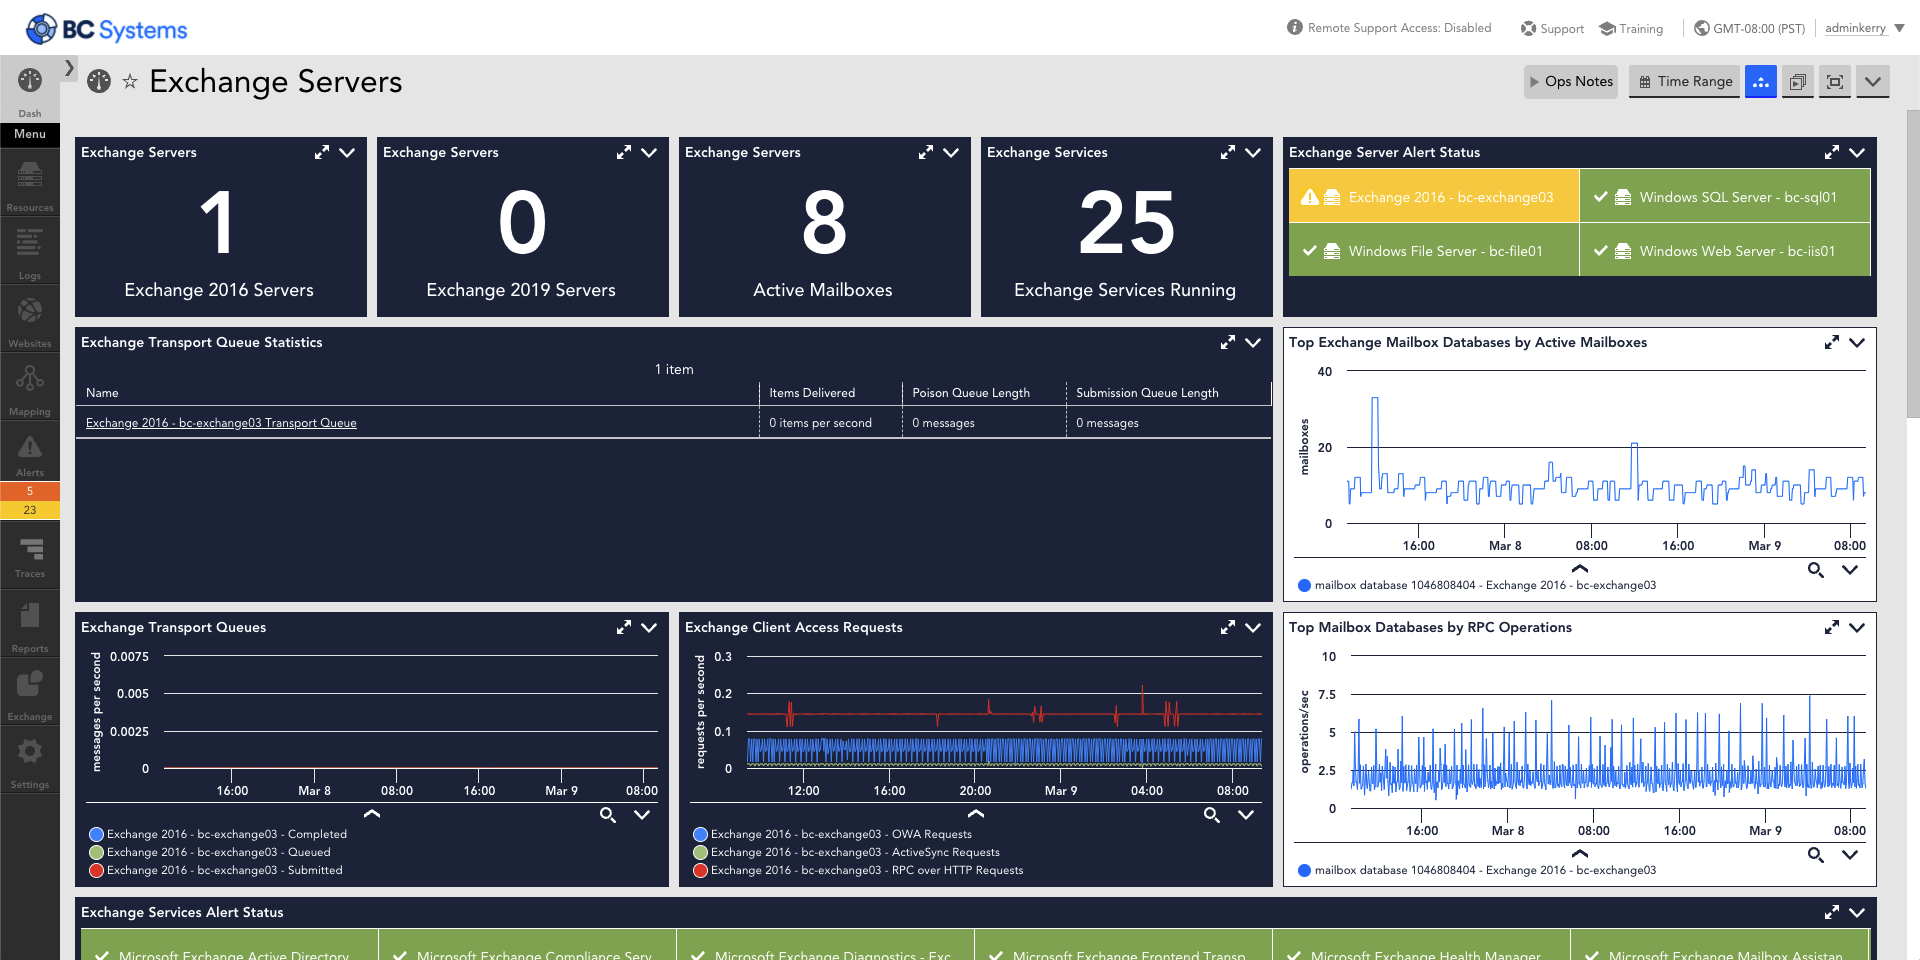Image resolution: width=1920 pixels, height=960 pixels.
Task: Toggle the ActiveSync Requests series
Action: pos(846,852)
